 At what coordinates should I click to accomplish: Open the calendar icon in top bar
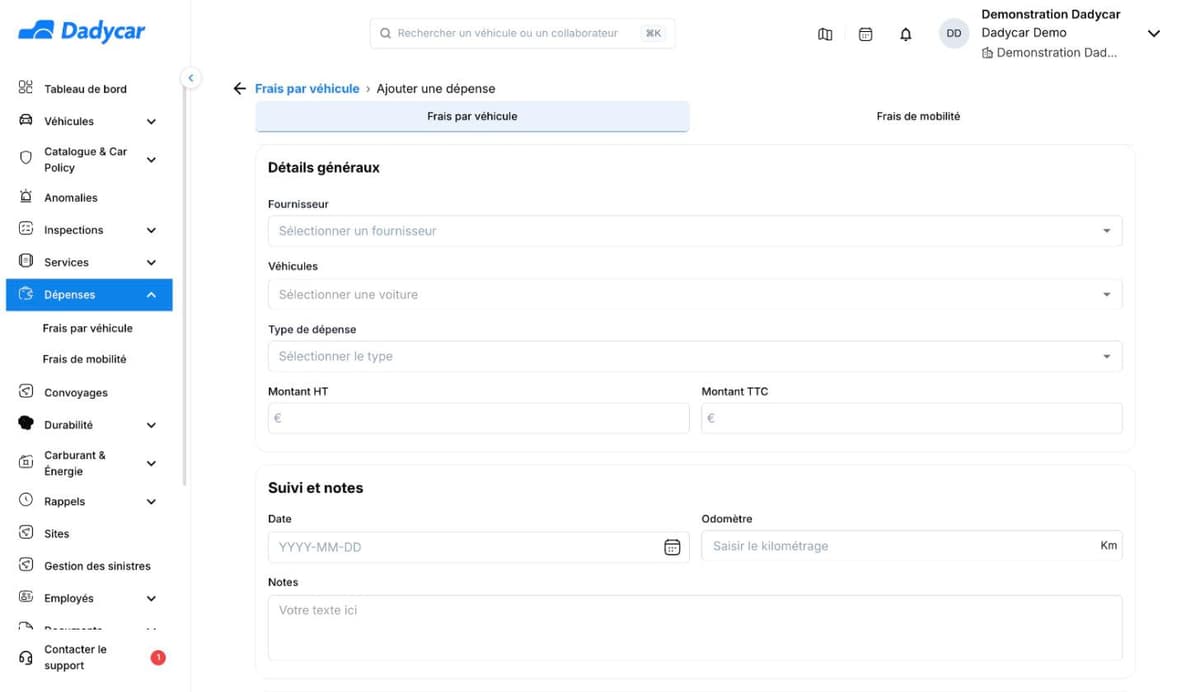pyautogui.click(x=866, y=34)
